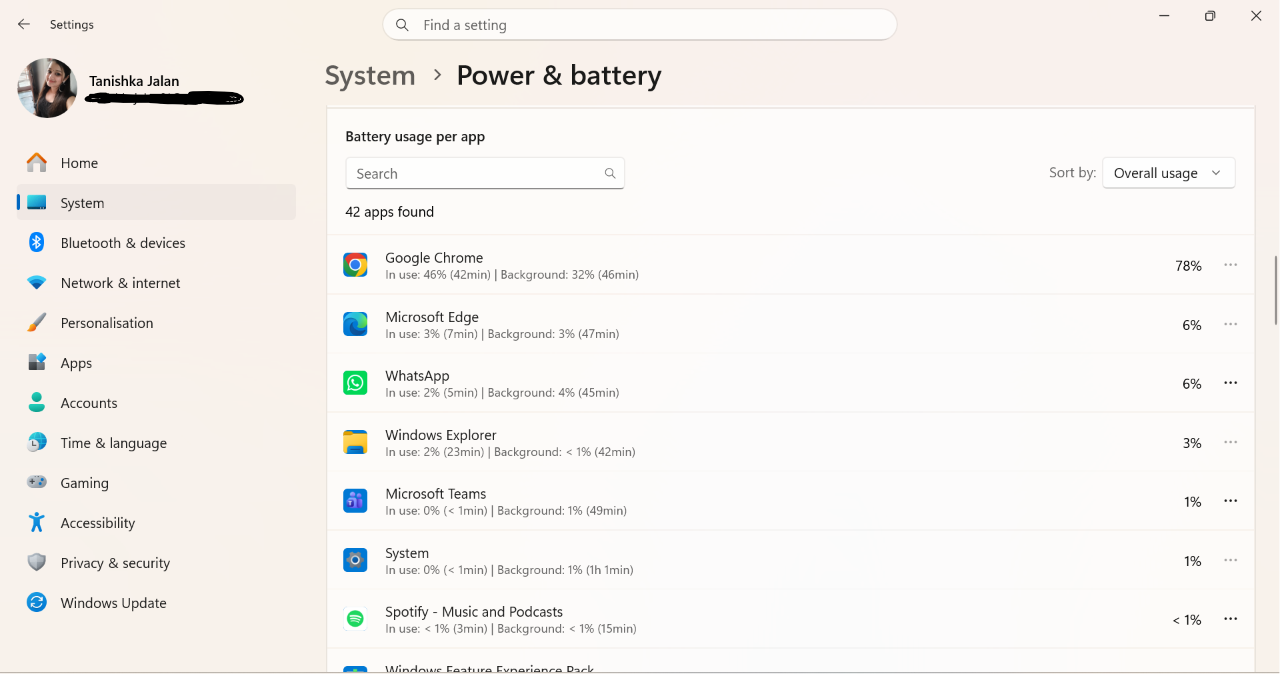This screenshot has height=674, width=1280.
Task: Click the Windows Explorer folder icon
Action: 355,442
